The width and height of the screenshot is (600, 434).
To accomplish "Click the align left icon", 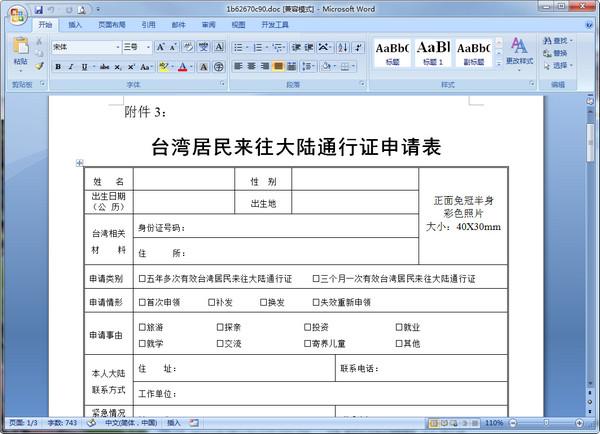I will (x=238, y=67).
